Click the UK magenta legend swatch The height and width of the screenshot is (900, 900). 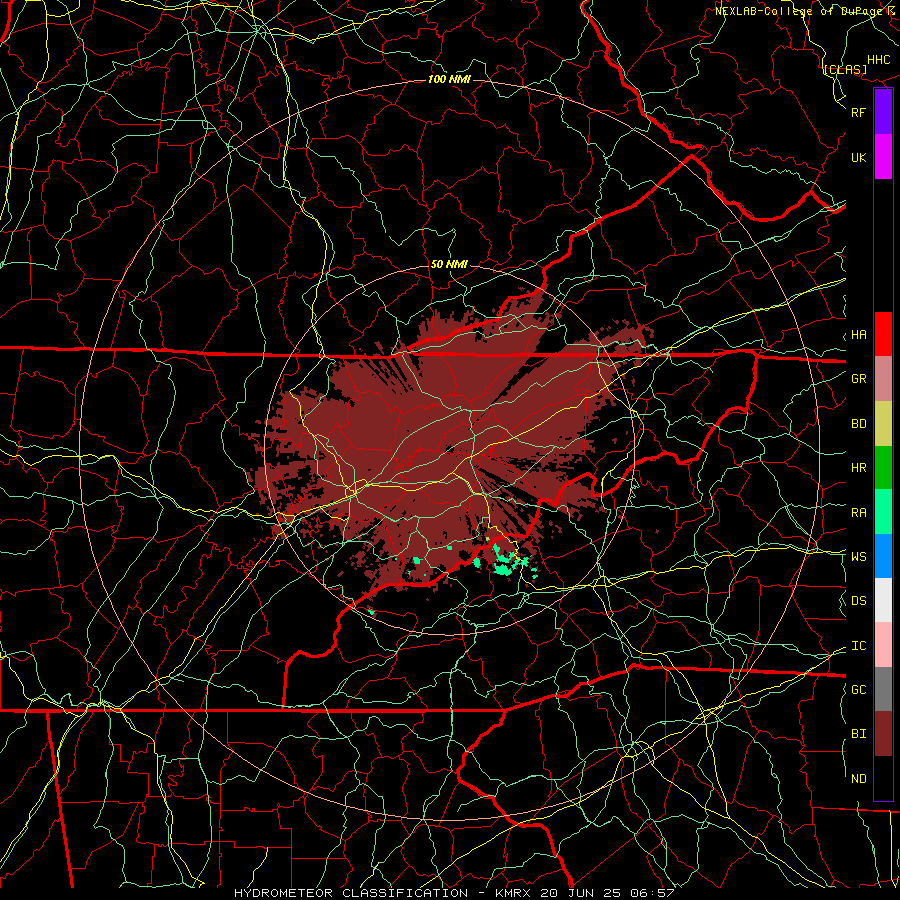point(883,157)
